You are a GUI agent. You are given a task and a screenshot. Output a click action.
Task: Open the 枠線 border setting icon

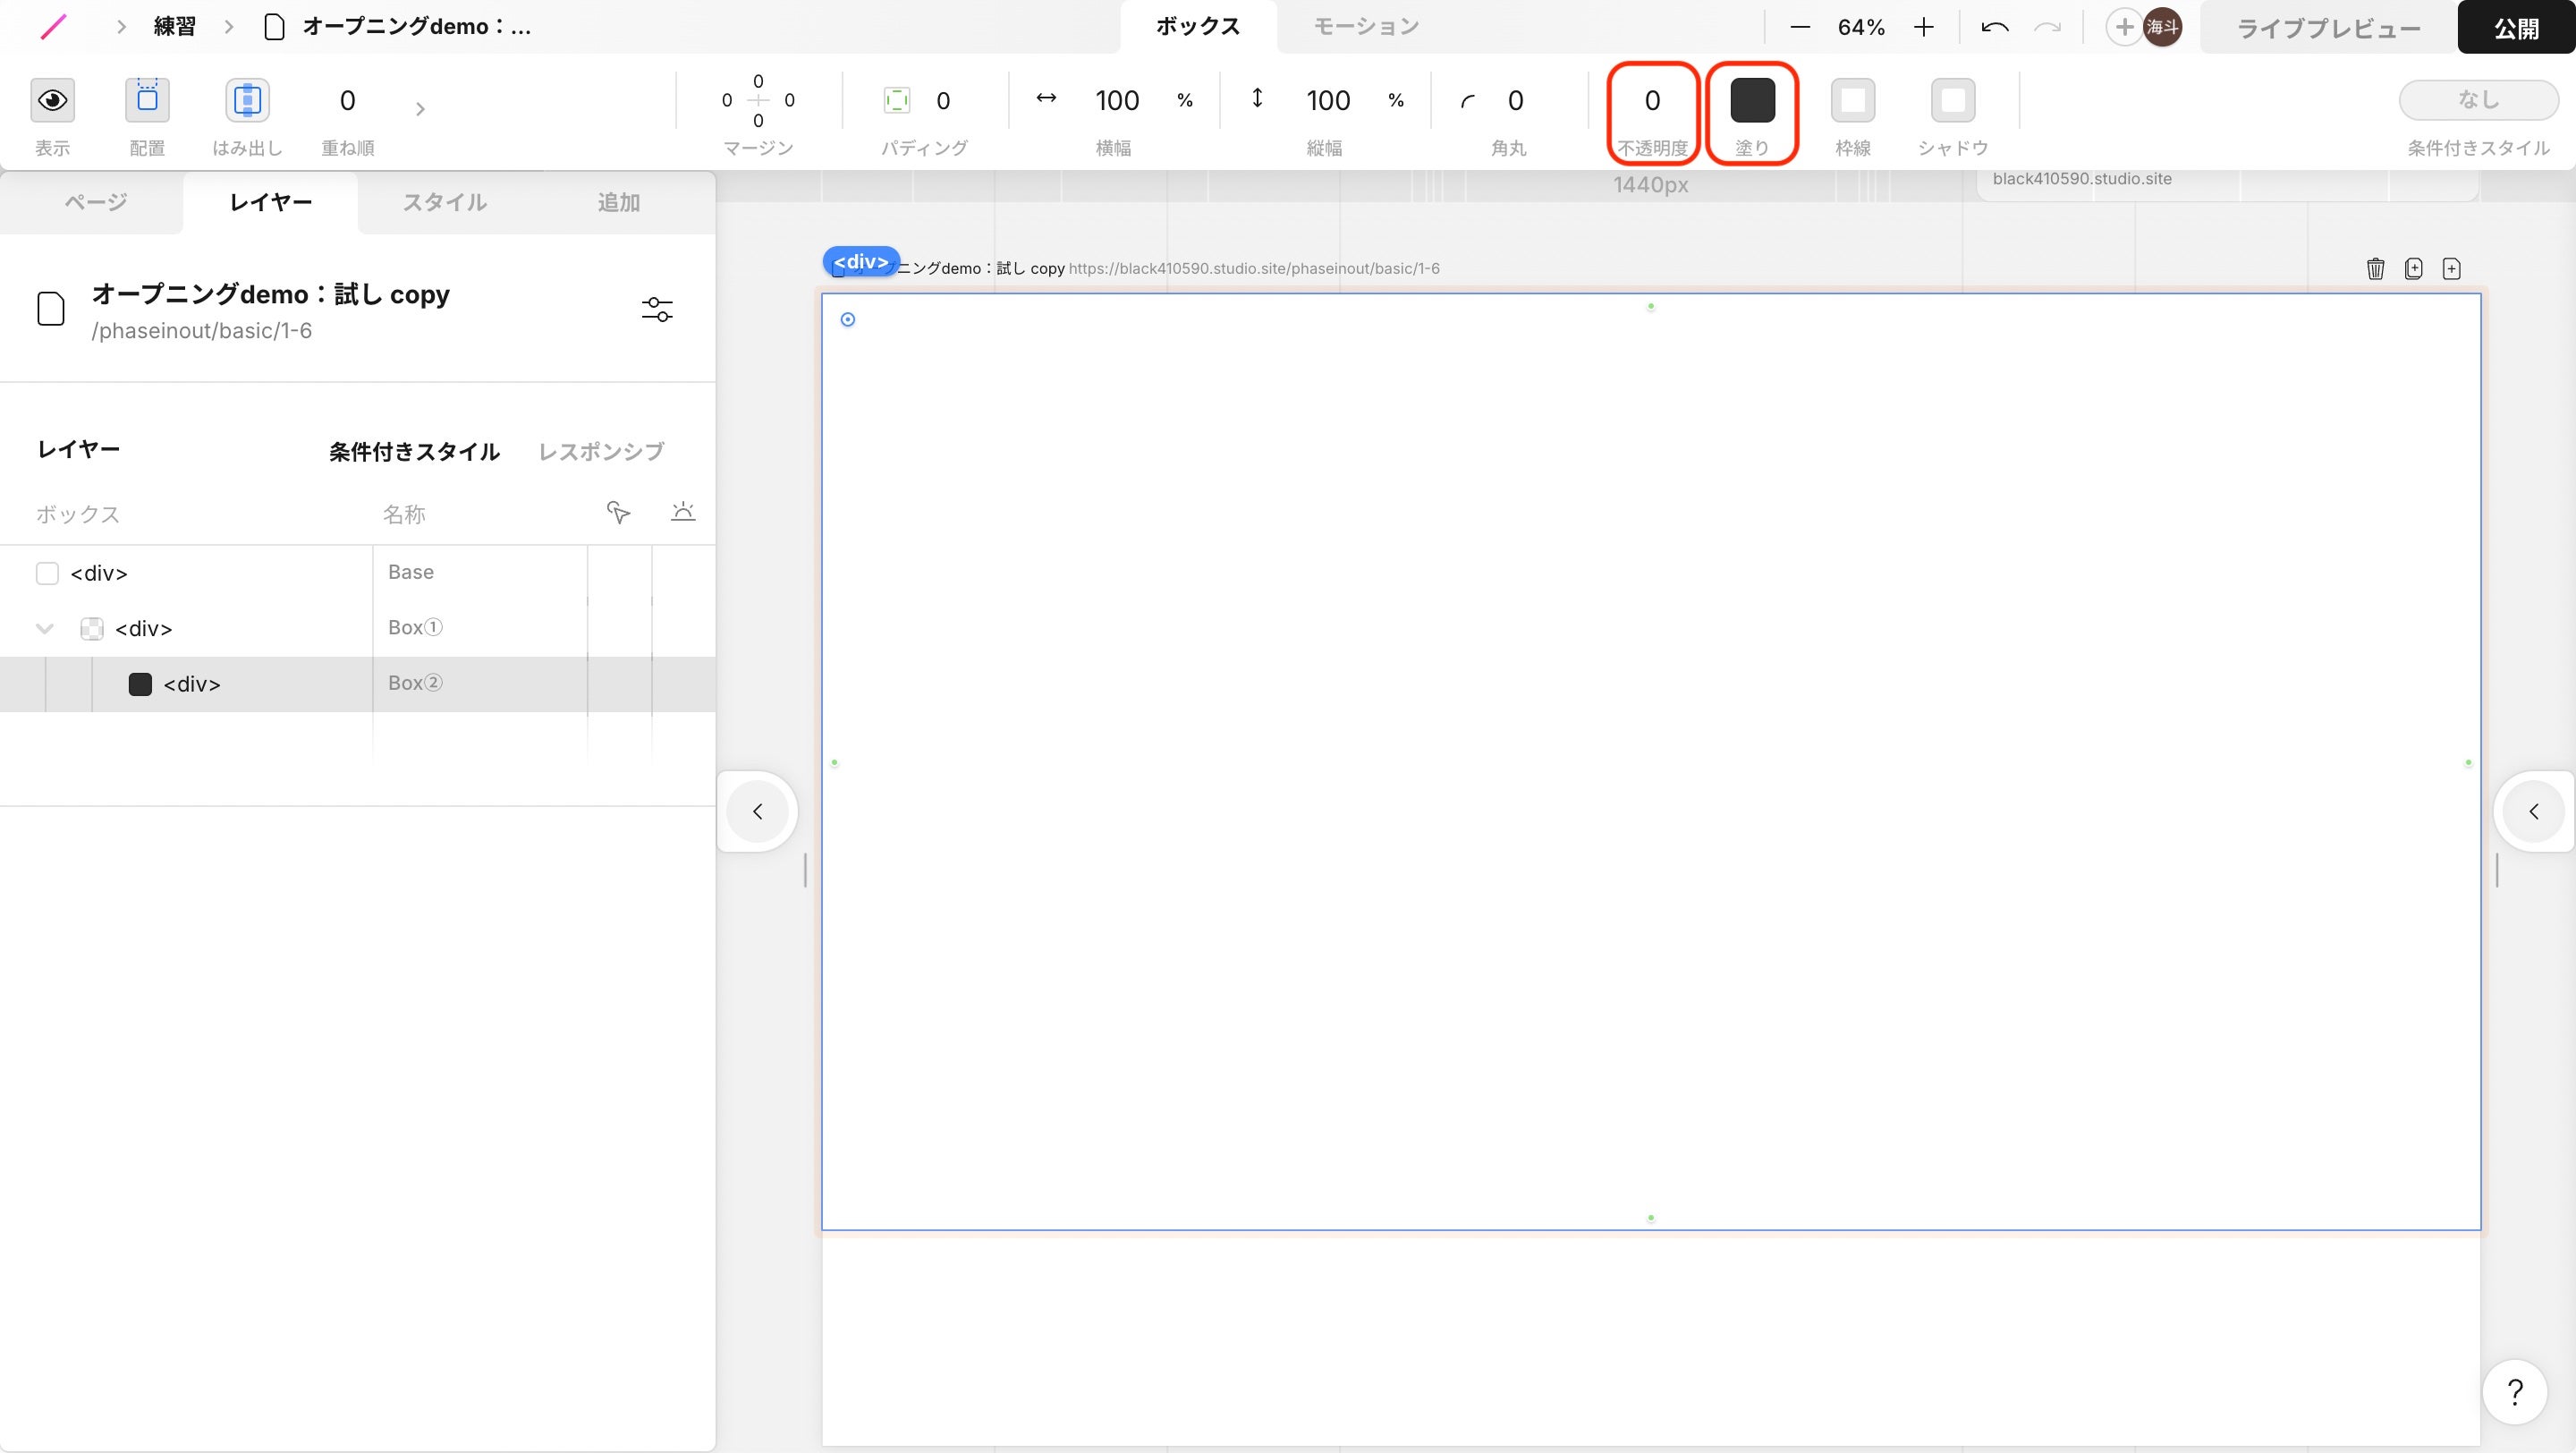pyautogui.click(x=1852, y=100)
